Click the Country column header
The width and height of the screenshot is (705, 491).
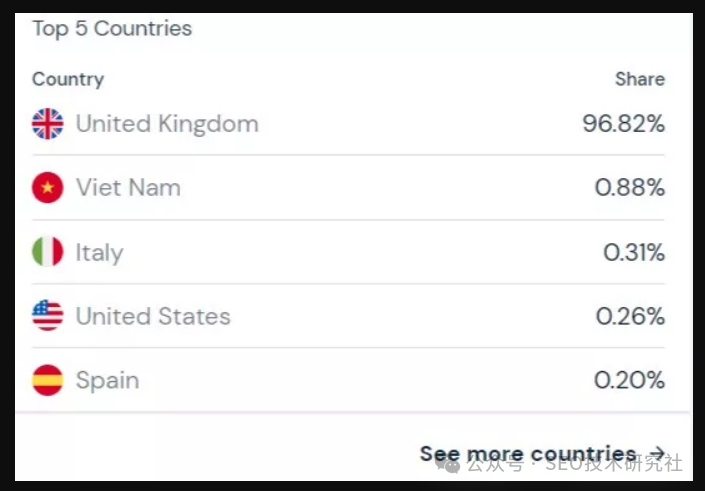coord(68,79)
